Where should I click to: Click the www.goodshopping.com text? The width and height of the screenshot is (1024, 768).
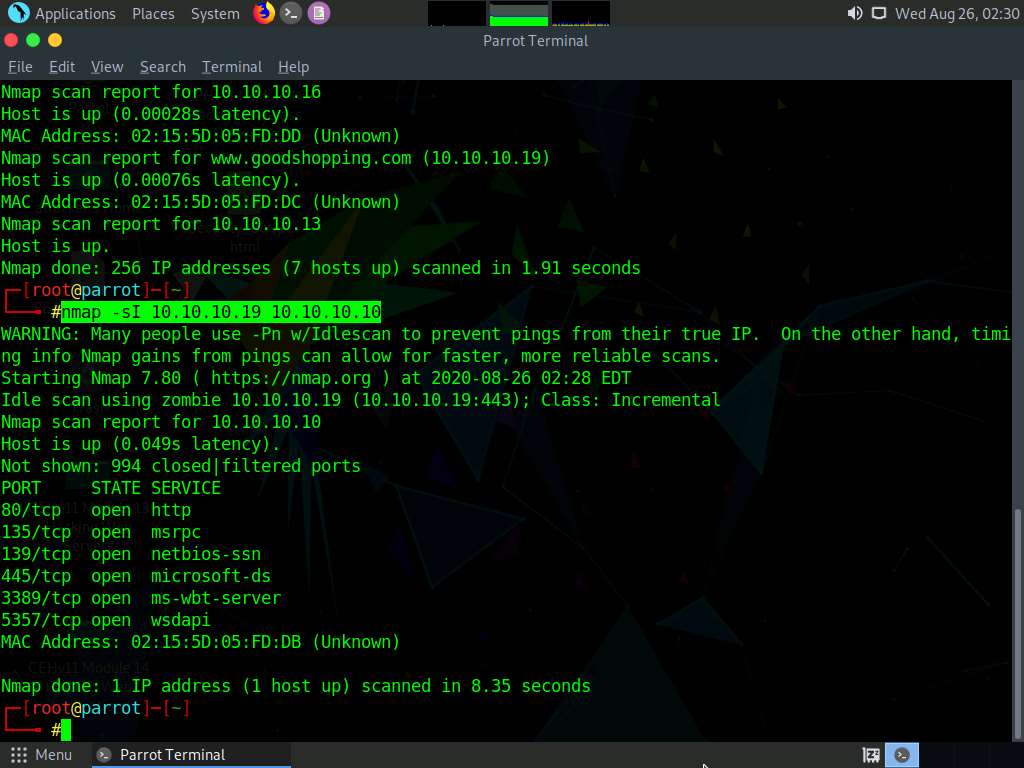(311, 158)
